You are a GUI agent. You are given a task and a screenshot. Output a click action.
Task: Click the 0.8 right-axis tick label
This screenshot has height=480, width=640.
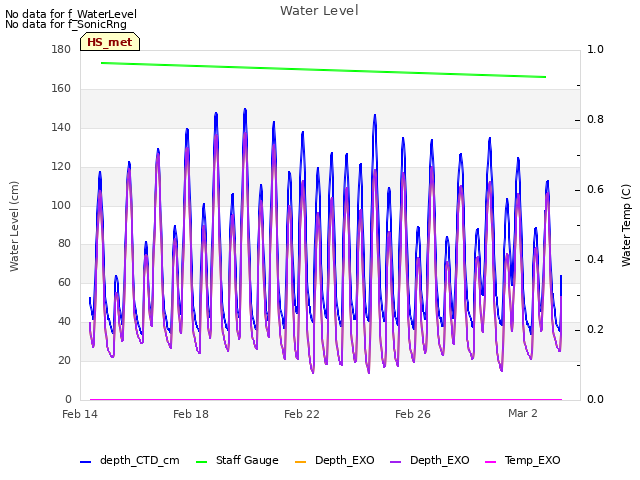(595, 119)
